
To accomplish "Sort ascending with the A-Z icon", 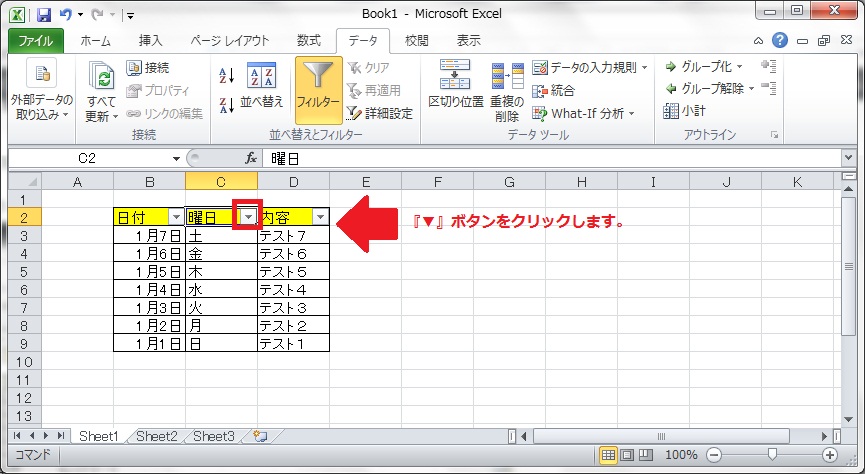I will tap(227, 76).
